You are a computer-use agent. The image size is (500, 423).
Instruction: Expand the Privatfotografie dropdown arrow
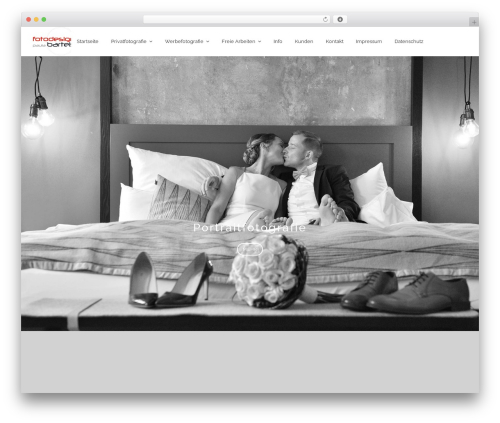[151, 42]
